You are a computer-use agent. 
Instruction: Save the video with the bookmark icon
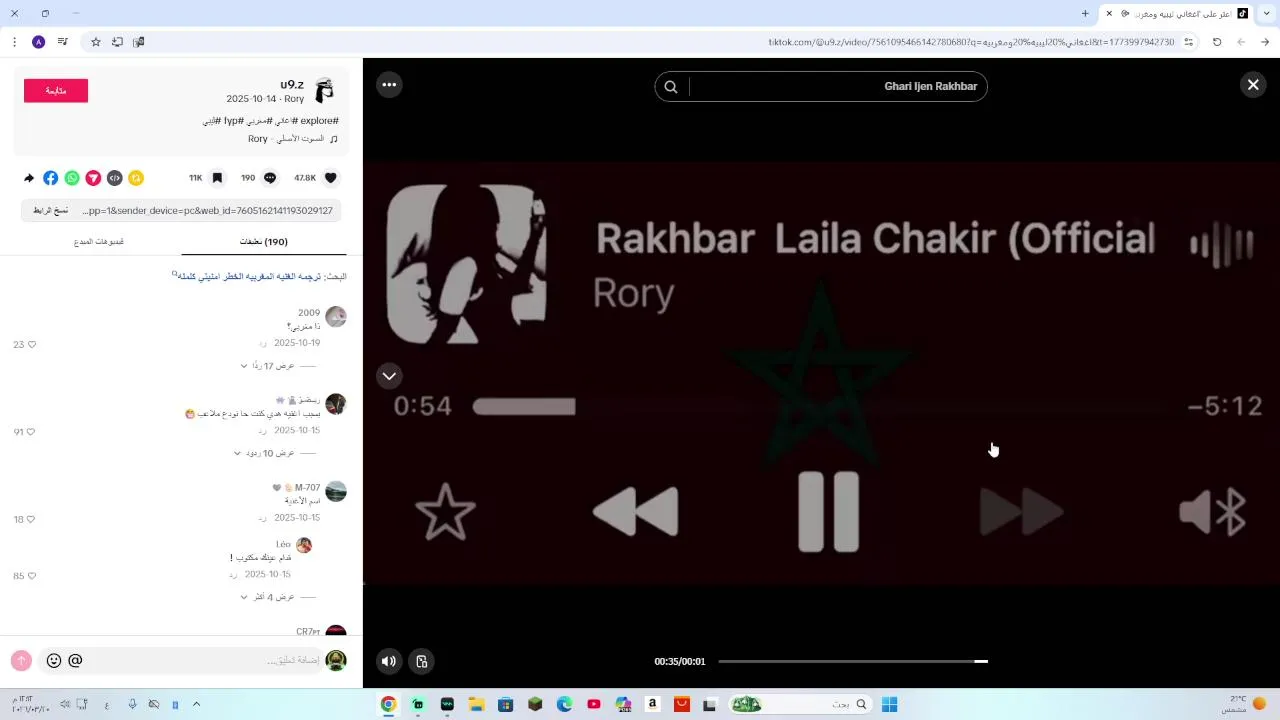click(x=217, y=178)
